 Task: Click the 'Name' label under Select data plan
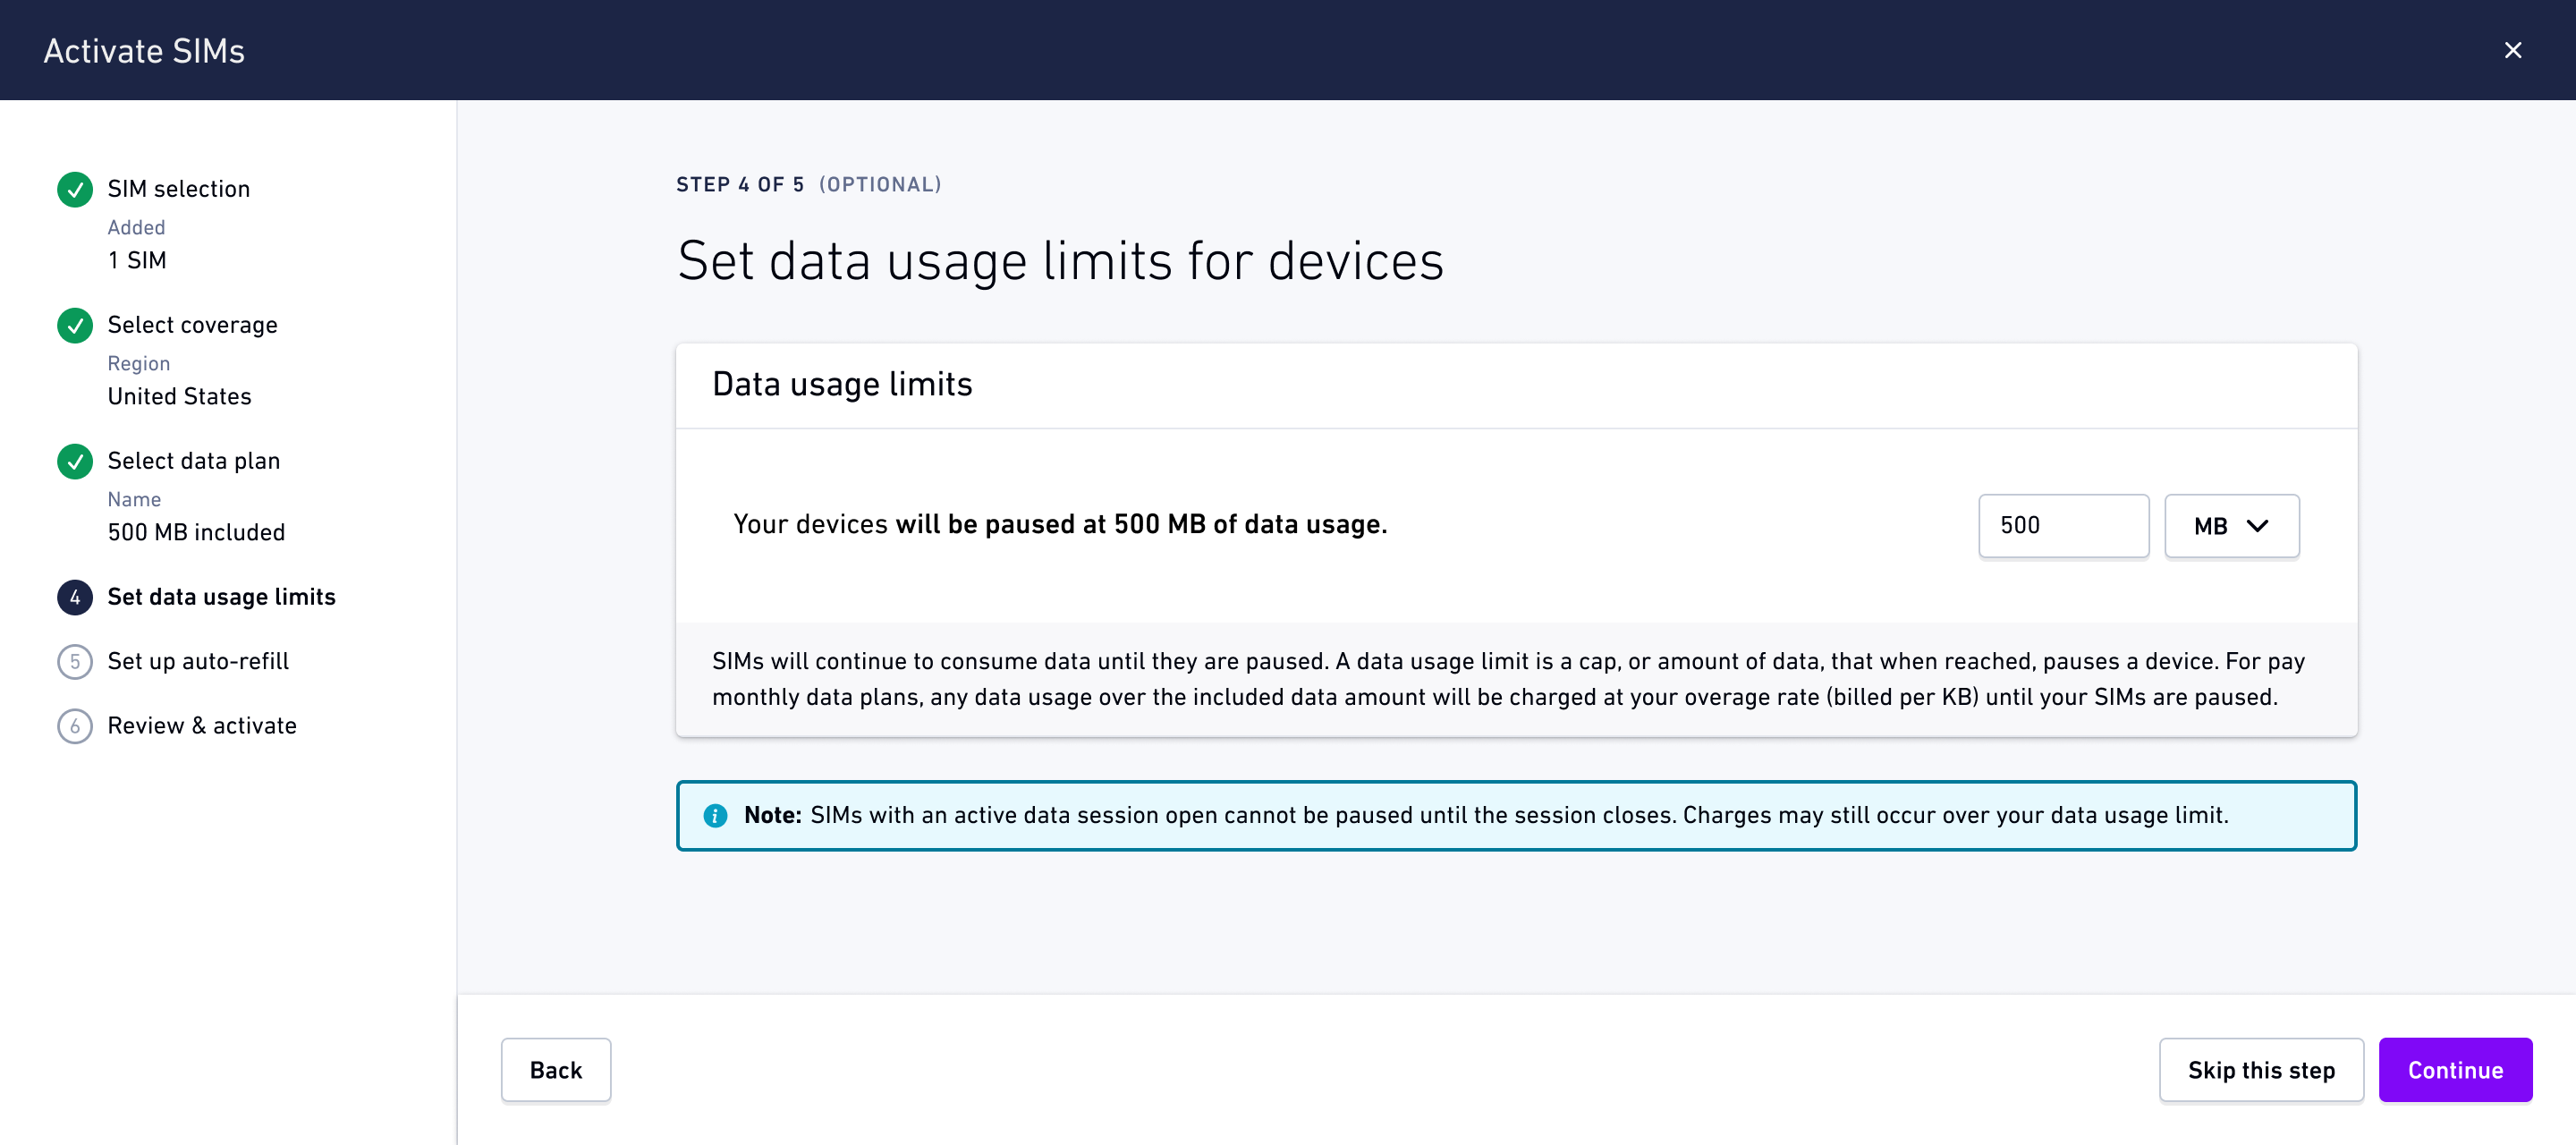[134, 499]
